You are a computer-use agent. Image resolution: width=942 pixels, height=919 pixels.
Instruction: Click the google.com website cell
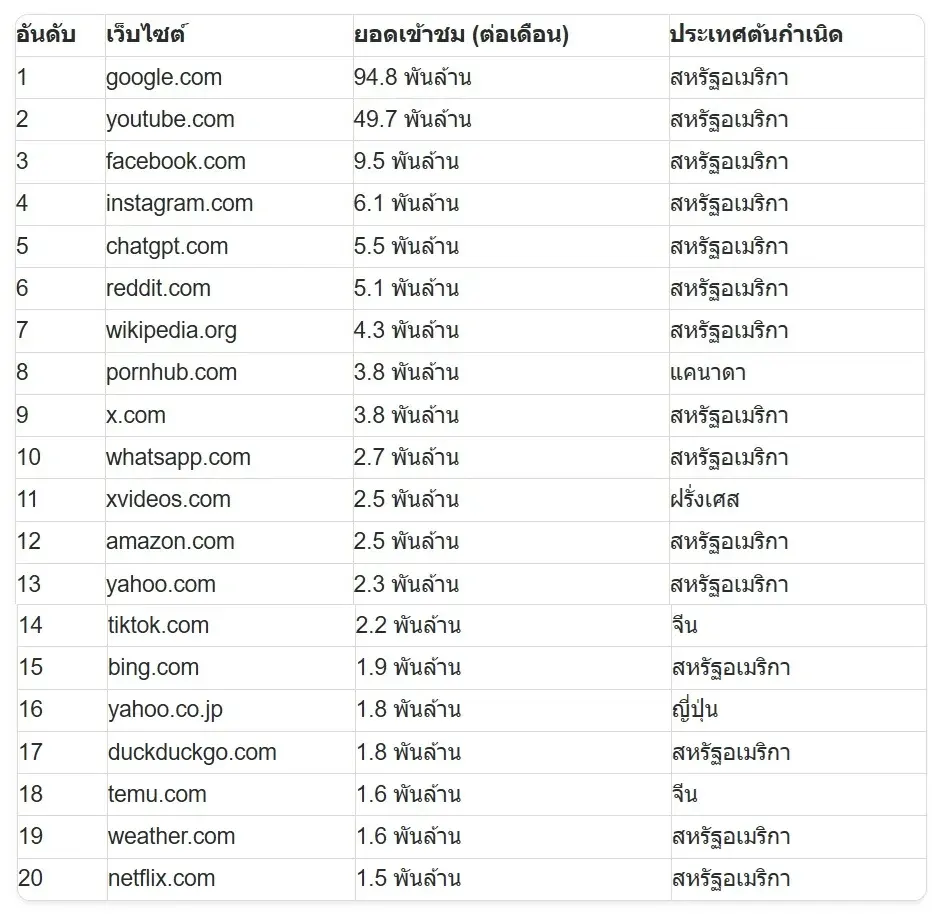[x=164, y=78]
